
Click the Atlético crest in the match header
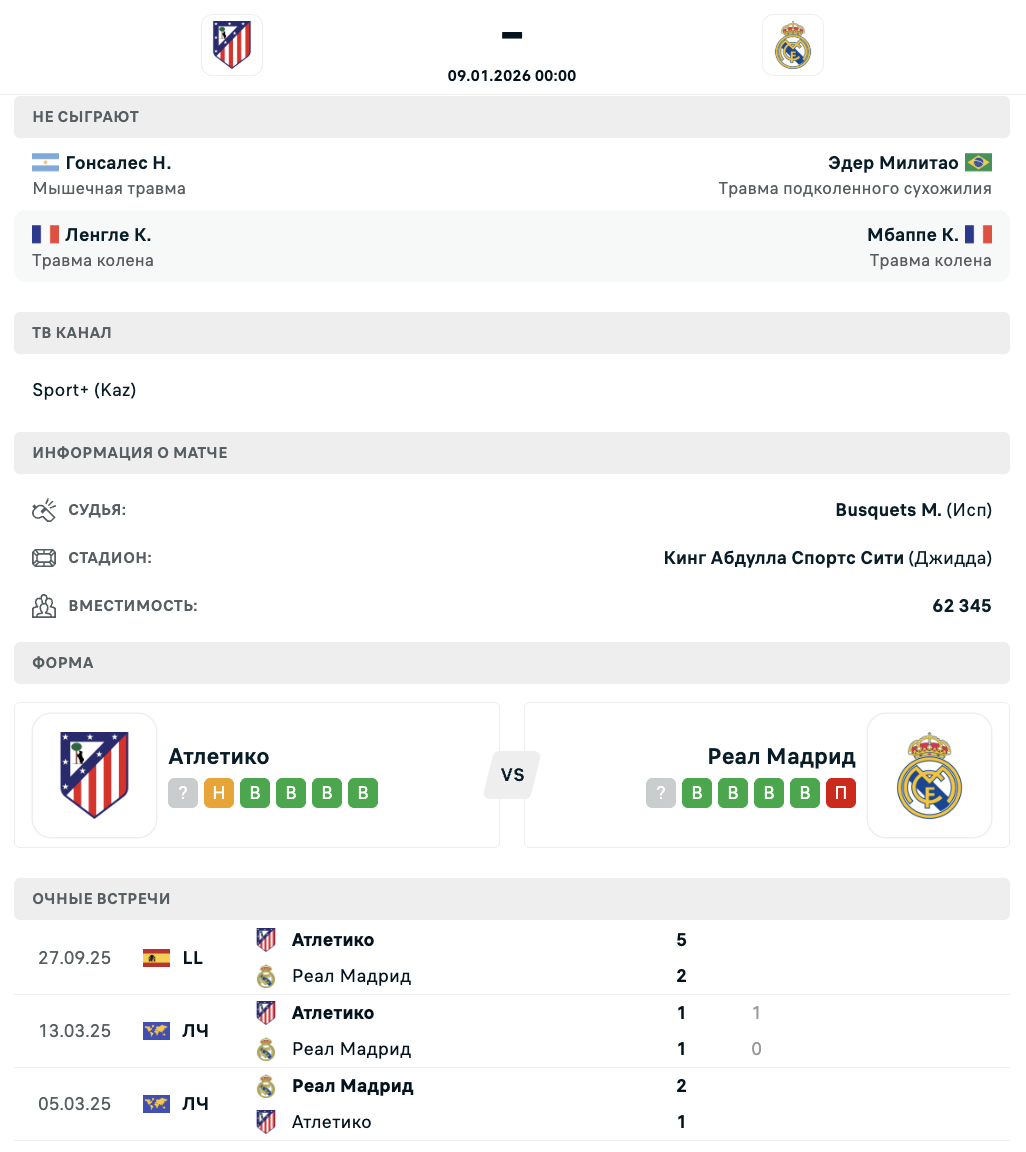tap(232, 45)
